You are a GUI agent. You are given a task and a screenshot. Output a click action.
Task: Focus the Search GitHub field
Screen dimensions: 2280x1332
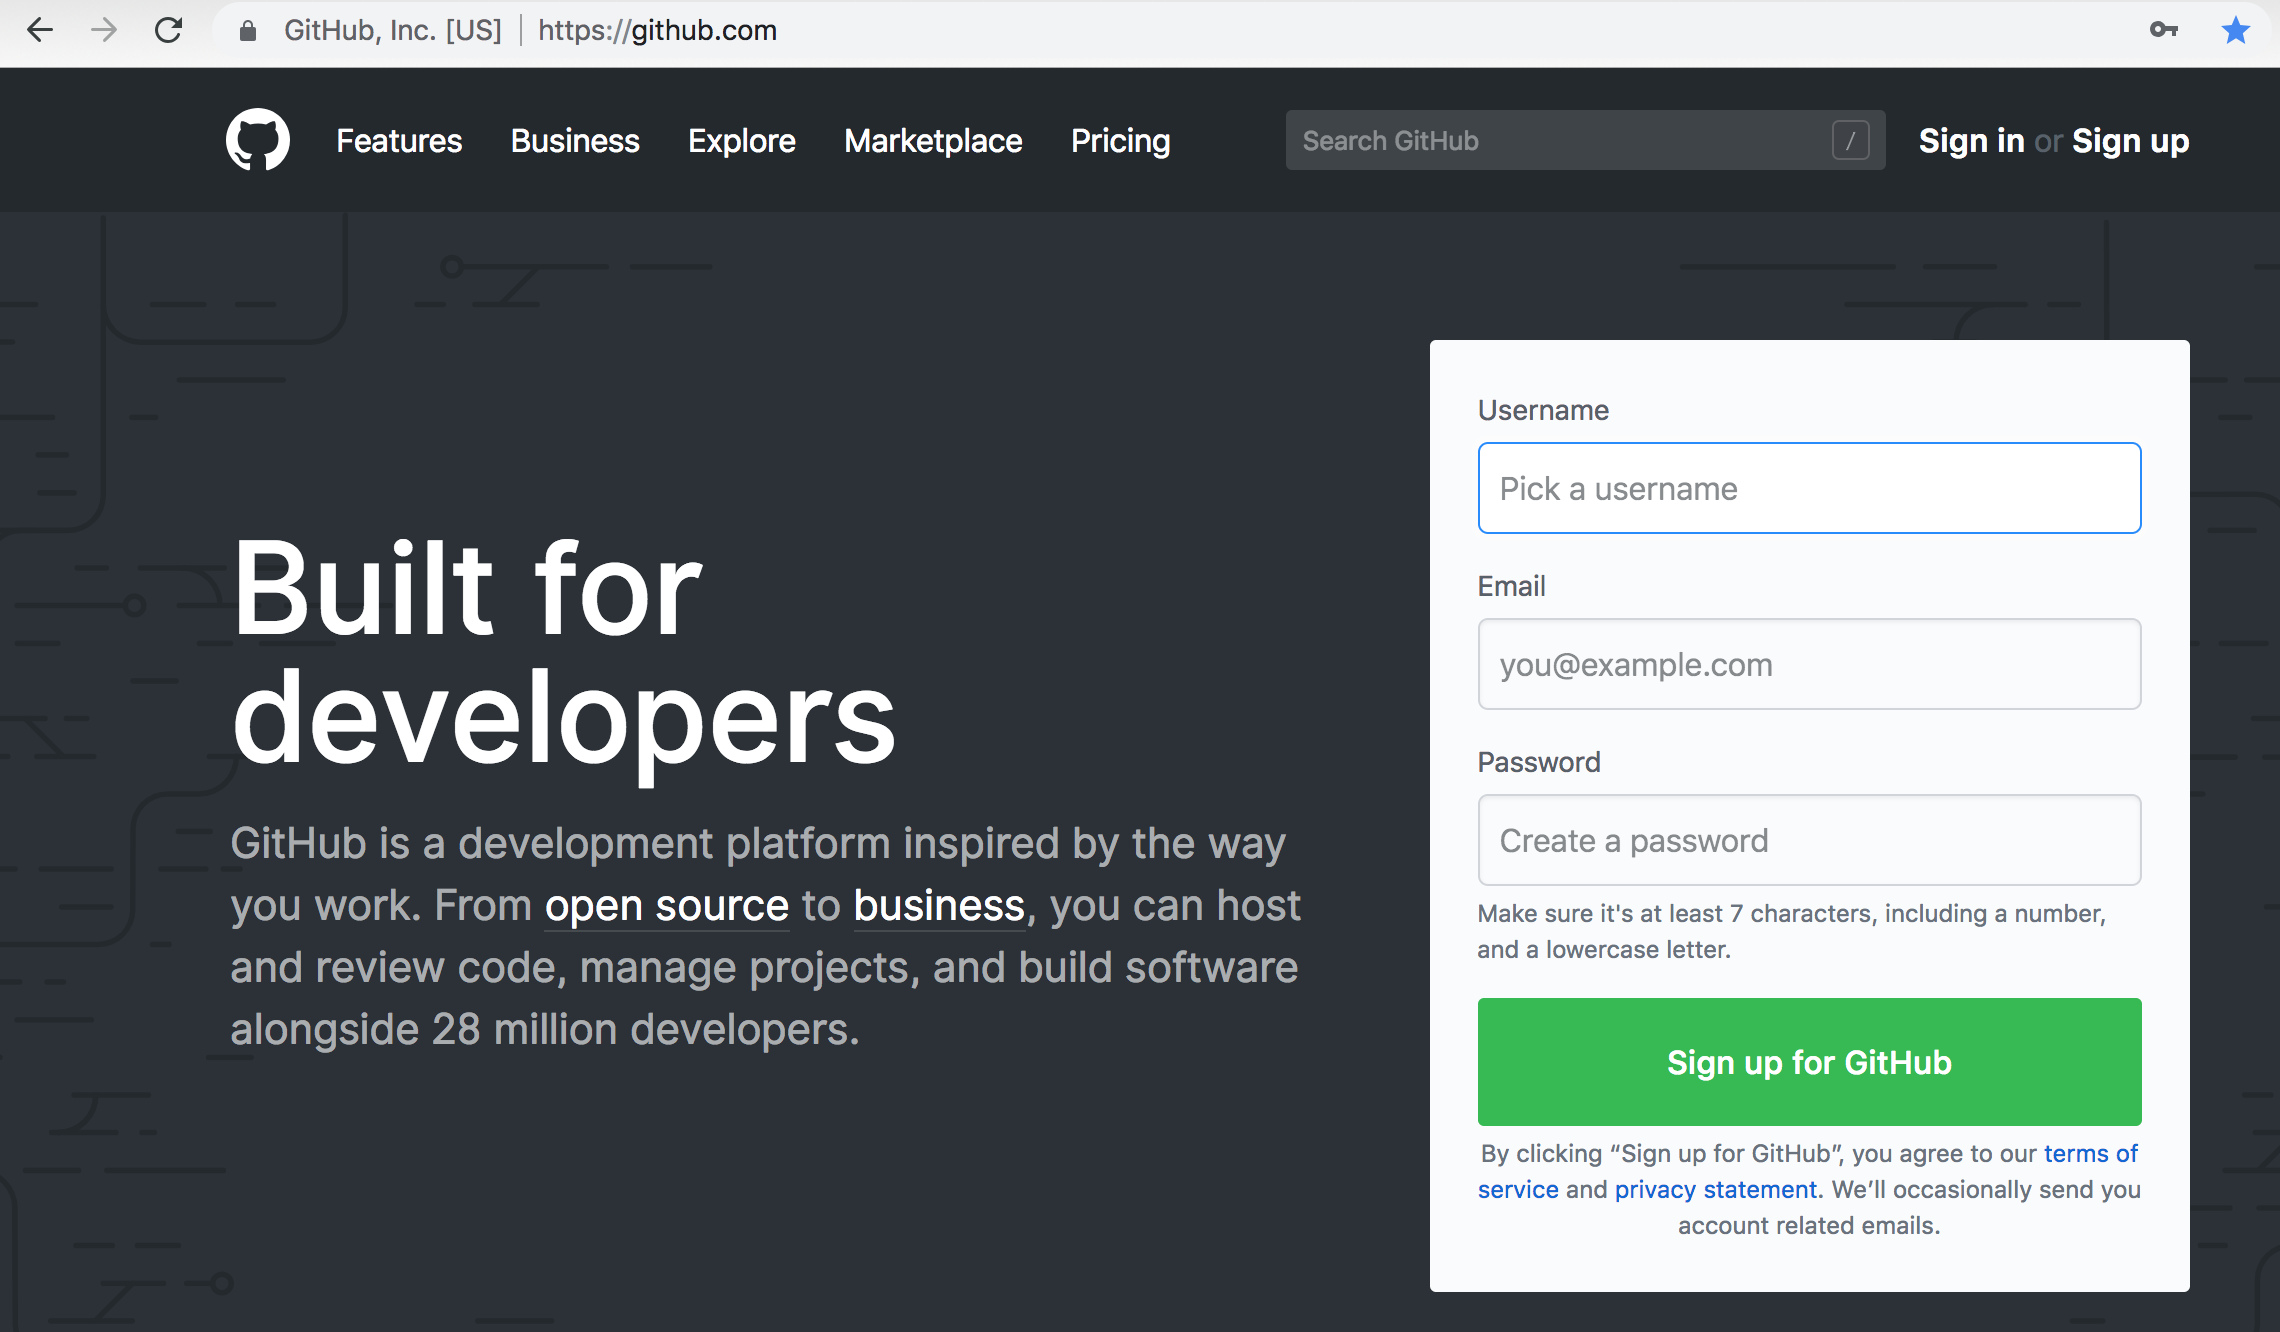1560,141
